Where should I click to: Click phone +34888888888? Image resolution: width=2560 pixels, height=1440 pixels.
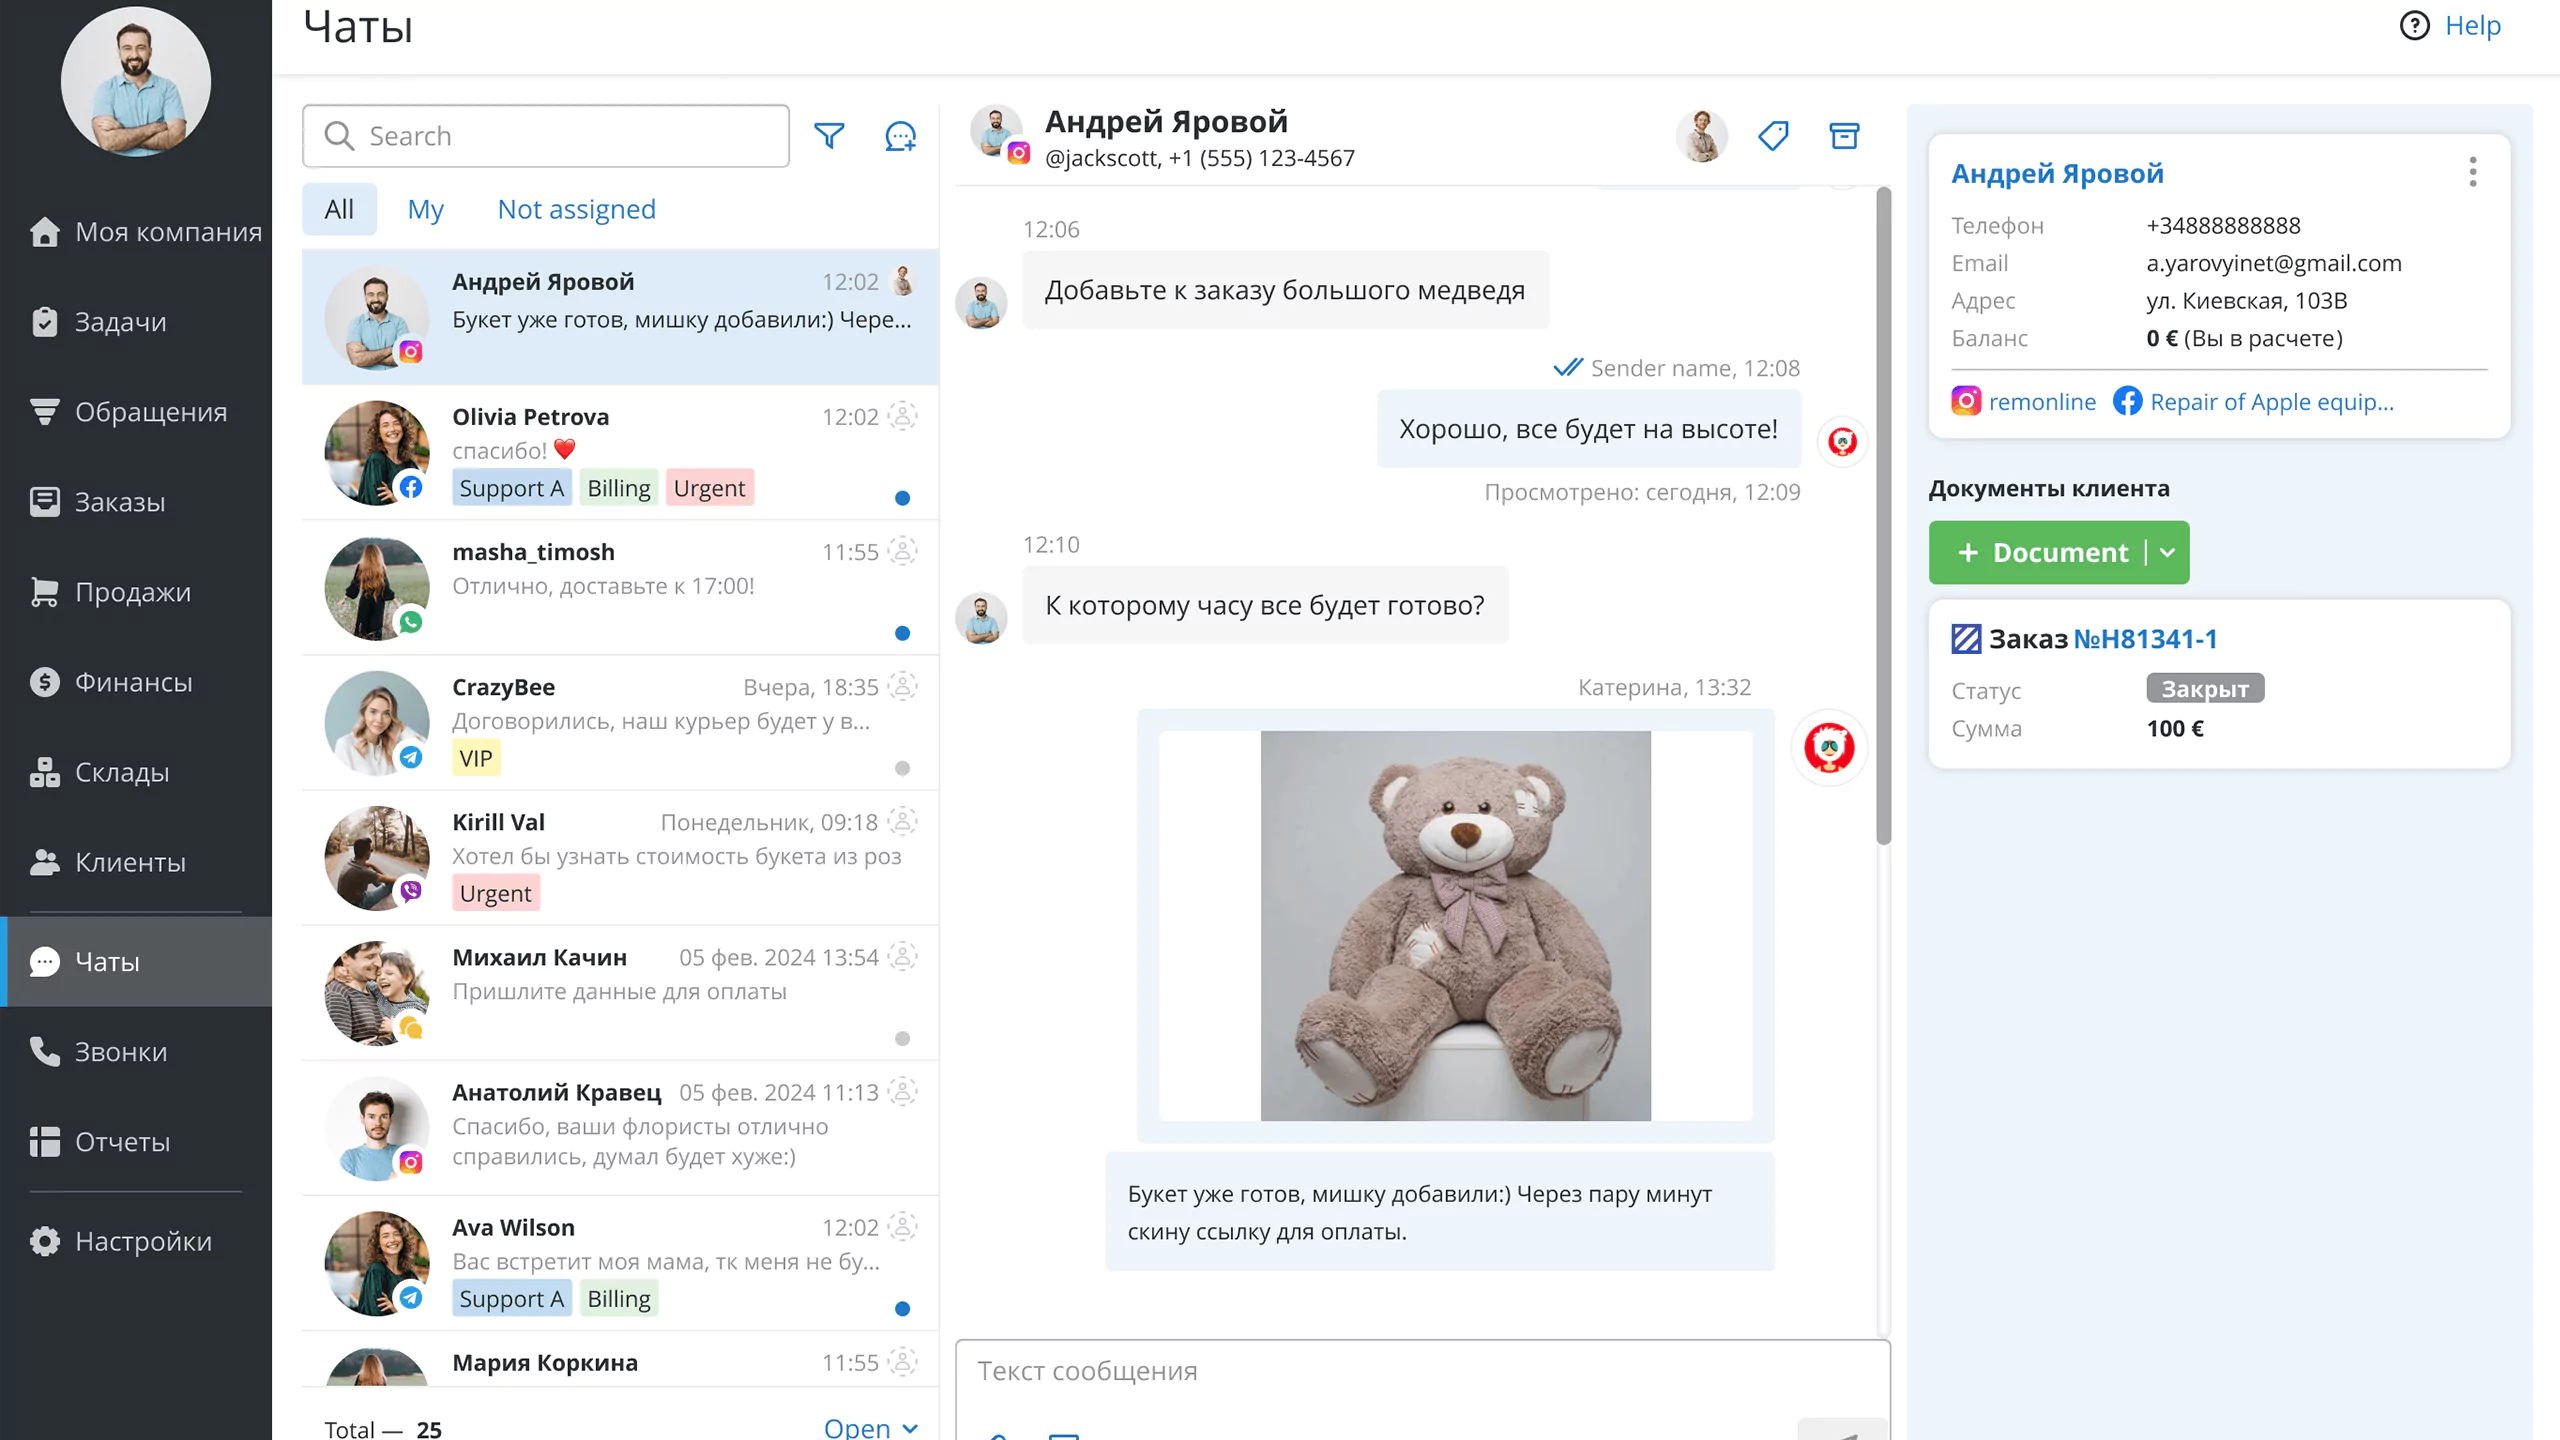click(2223, 225)
